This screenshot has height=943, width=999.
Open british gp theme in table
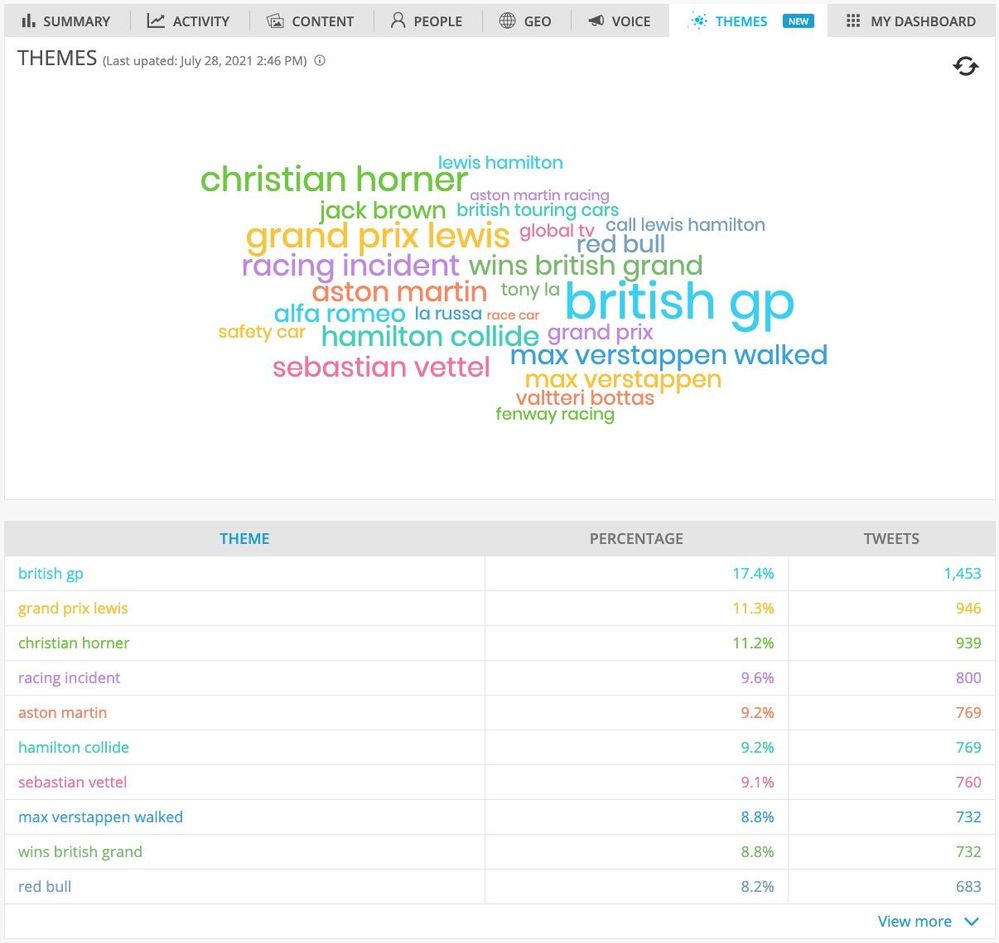tap(51, 573)
